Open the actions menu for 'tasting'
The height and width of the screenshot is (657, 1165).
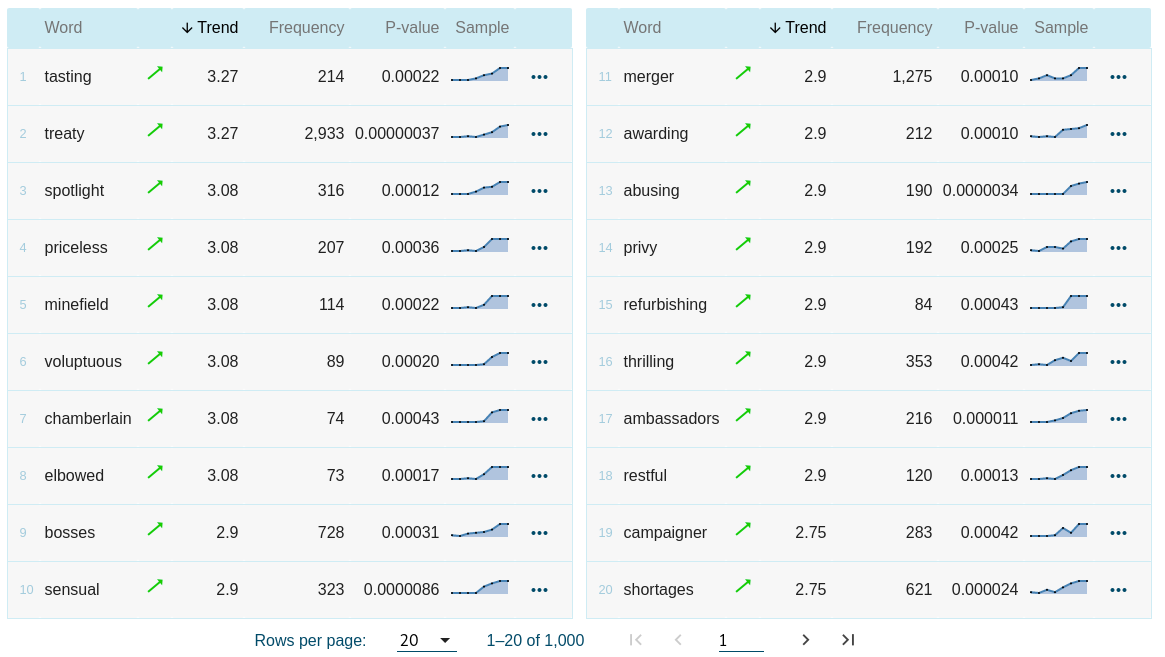539,76
